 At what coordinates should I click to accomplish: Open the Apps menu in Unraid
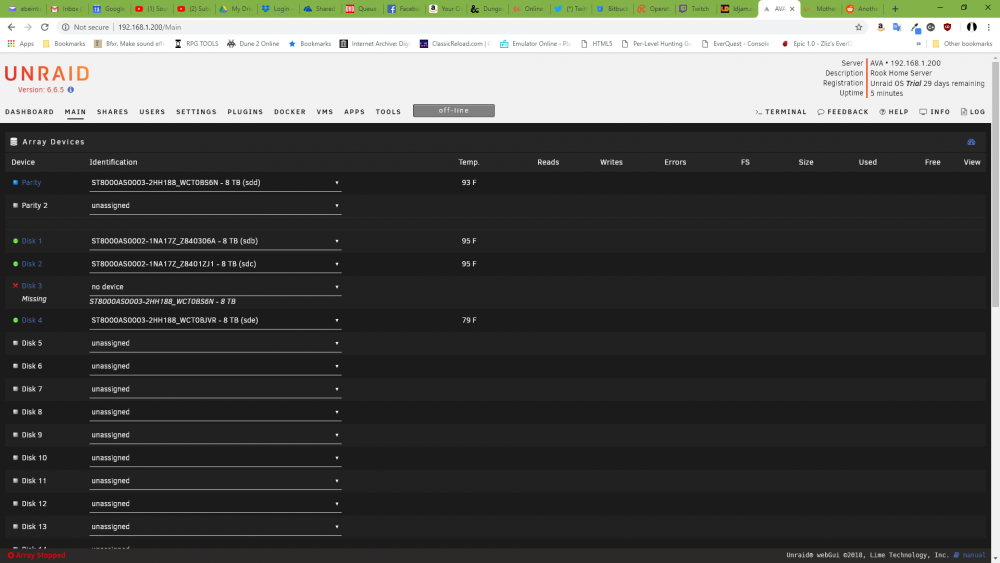click(x=355, y=112)
